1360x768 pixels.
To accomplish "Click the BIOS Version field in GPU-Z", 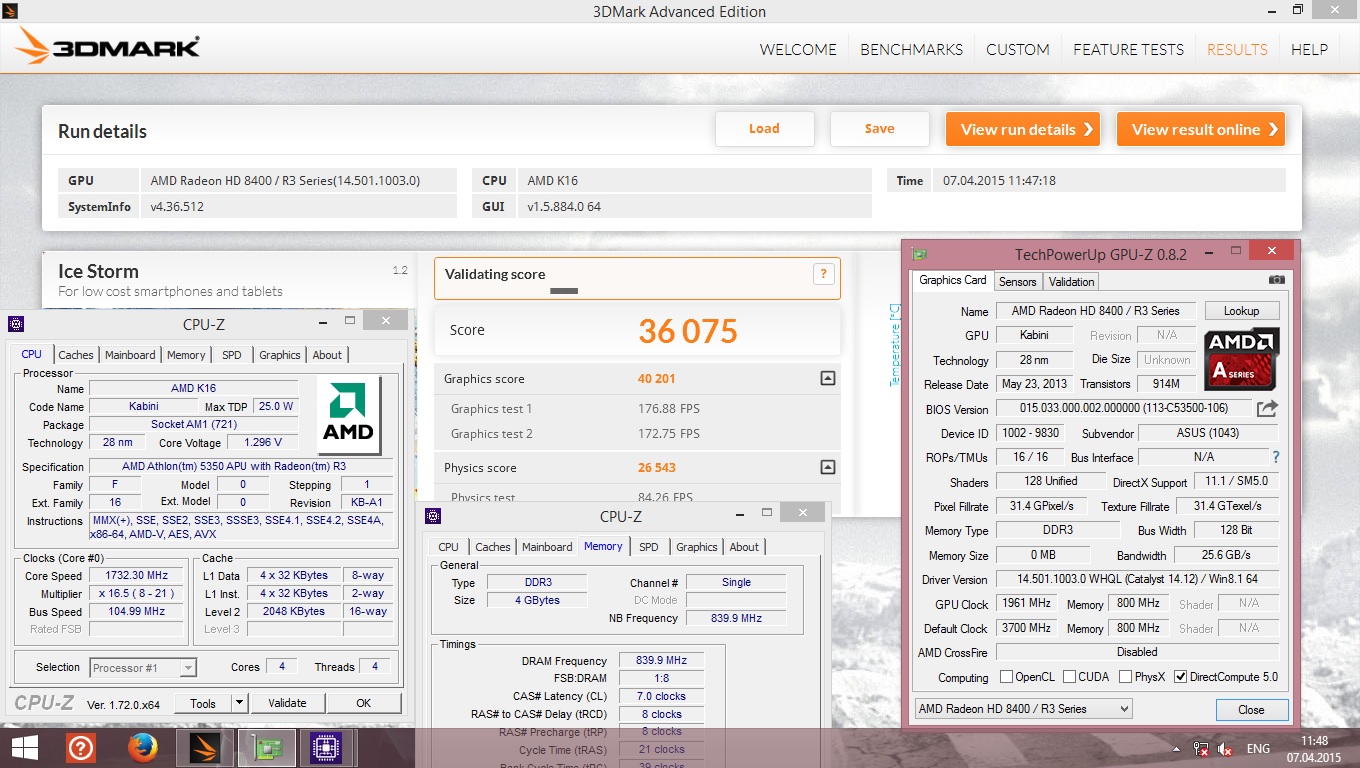I will (x=1124, y=409).
